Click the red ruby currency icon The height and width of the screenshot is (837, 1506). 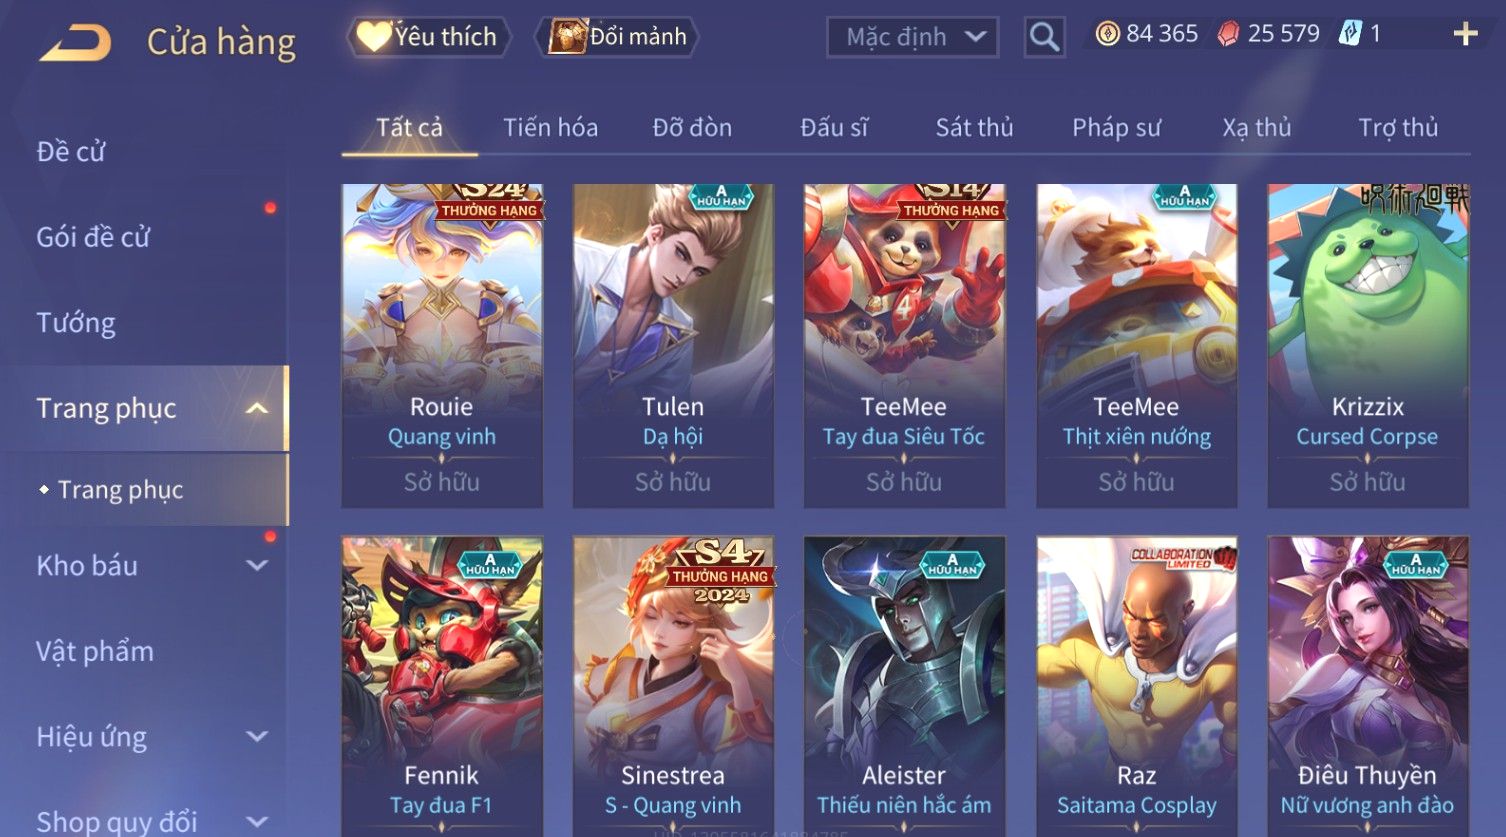pos(1228,34)
